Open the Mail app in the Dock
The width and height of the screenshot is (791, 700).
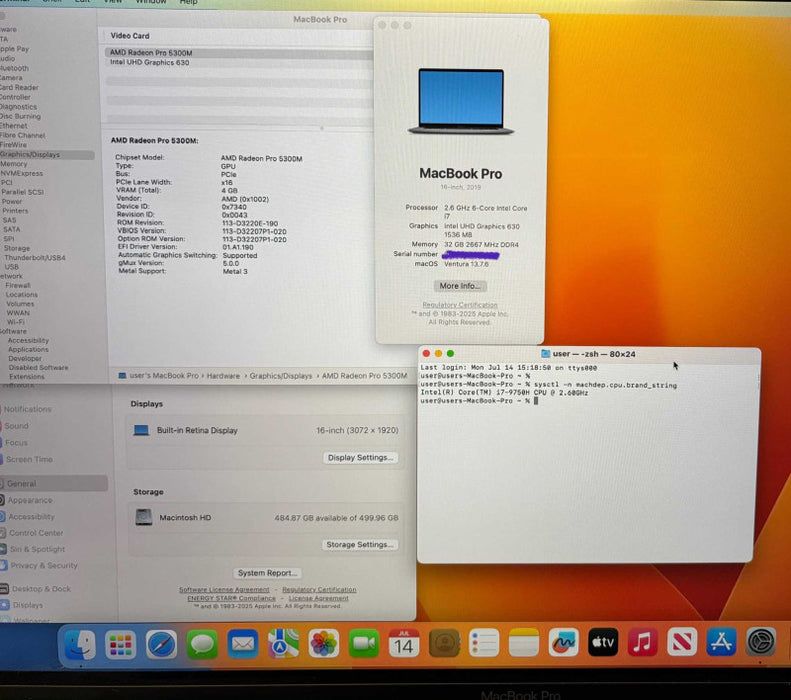(x=243, y=644)
